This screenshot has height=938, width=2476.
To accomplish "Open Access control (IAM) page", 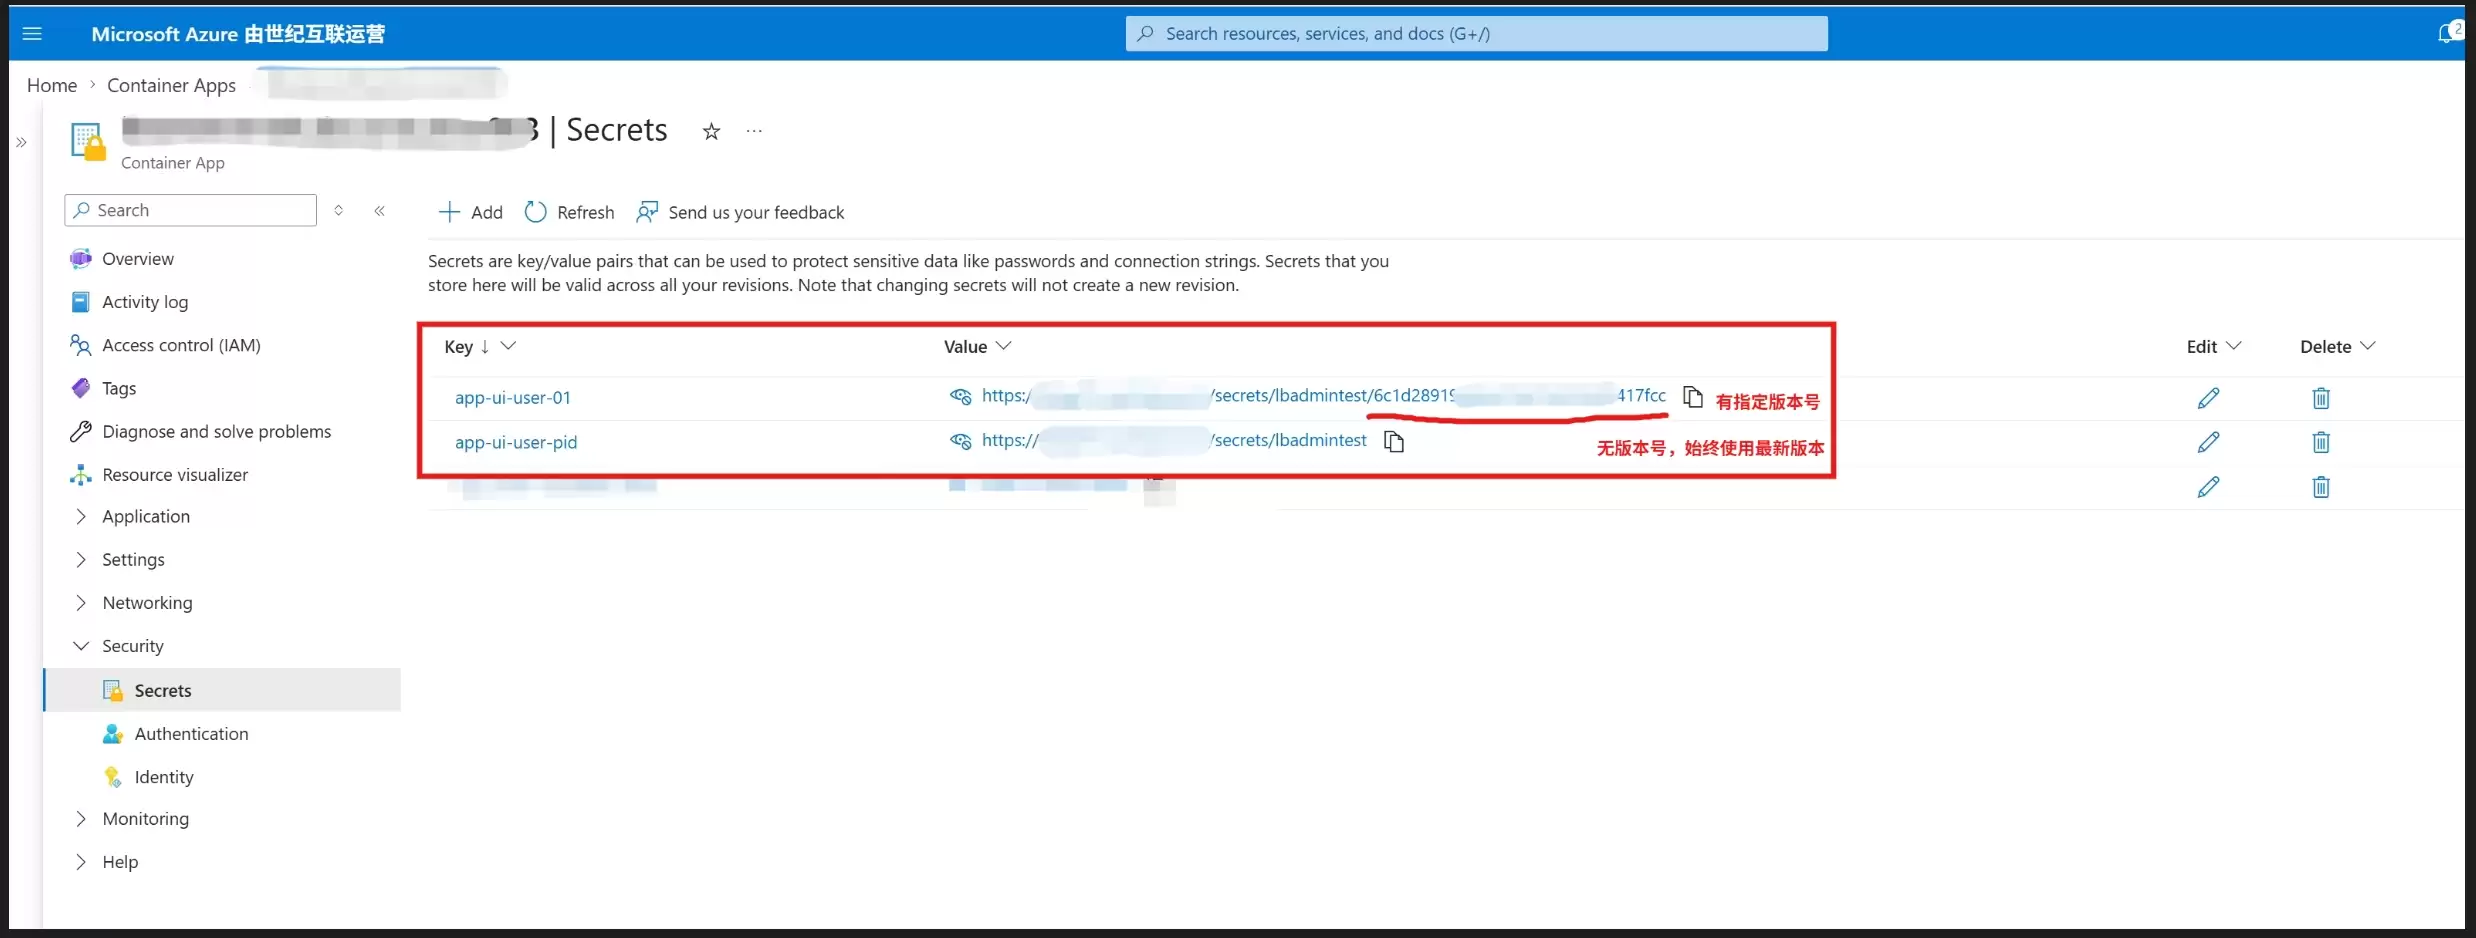I will (x=181, y=345).
